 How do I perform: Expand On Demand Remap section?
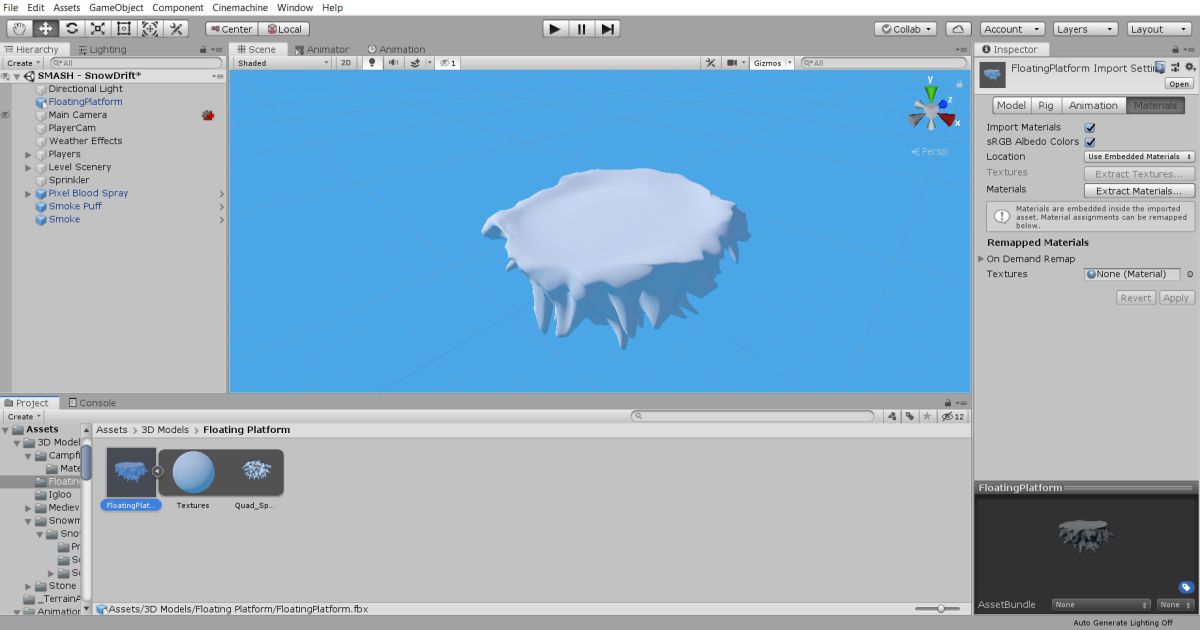981,259
